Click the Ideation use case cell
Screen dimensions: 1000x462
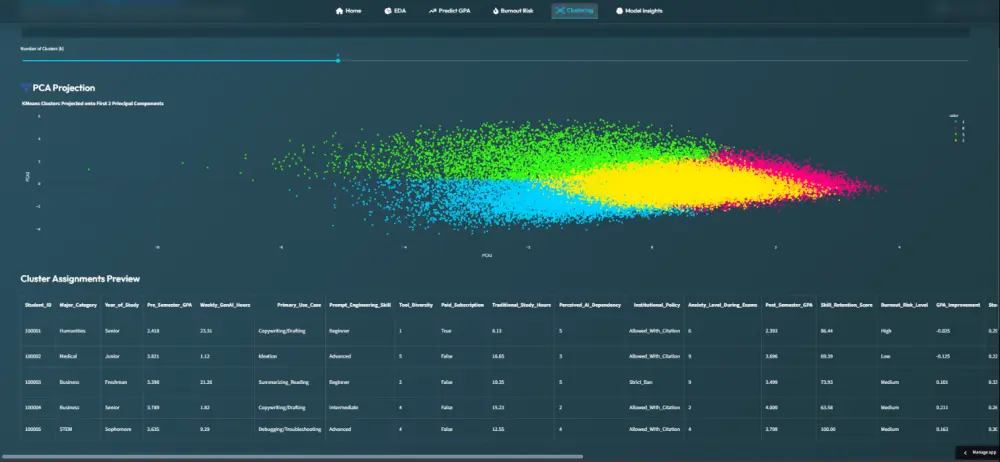click(268, 357)
